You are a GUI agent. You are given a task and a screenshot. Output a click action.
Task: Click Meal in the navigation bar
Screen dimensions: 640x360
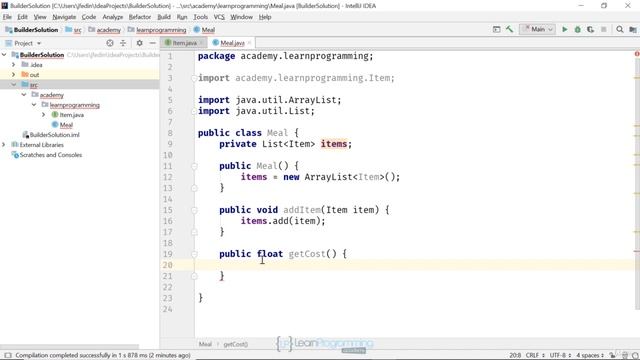coord(204,30)
